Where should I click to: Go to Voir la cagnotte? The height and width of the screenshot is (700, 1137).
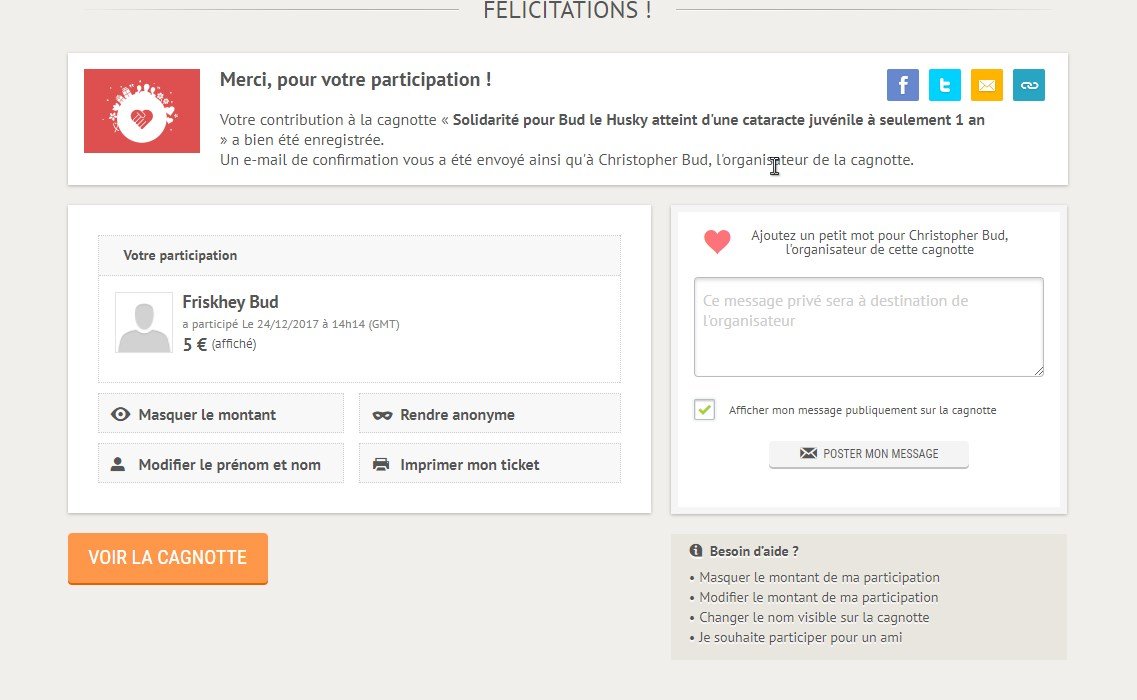tap(167, 558)
